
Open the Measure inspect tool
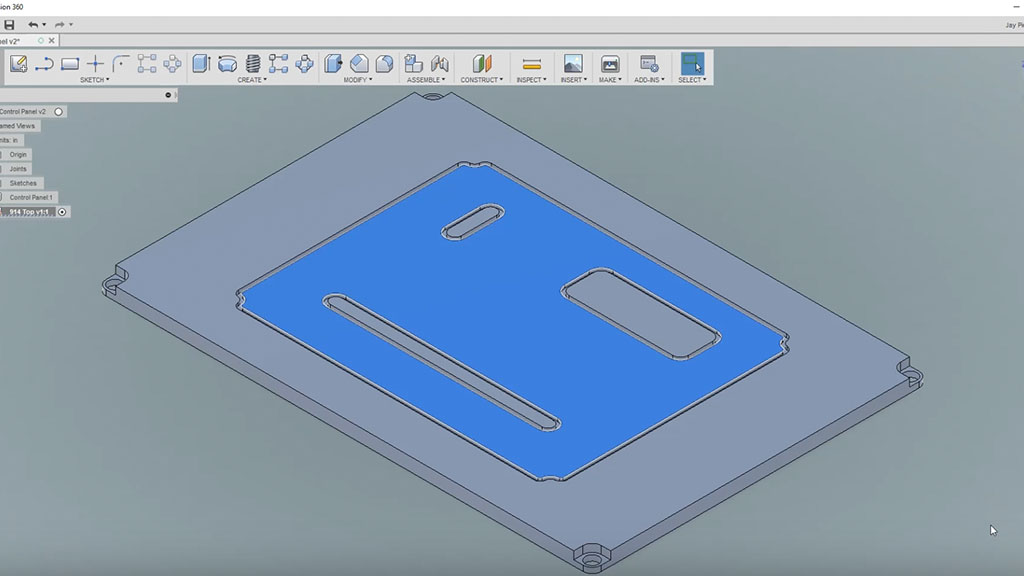(532, 64)
